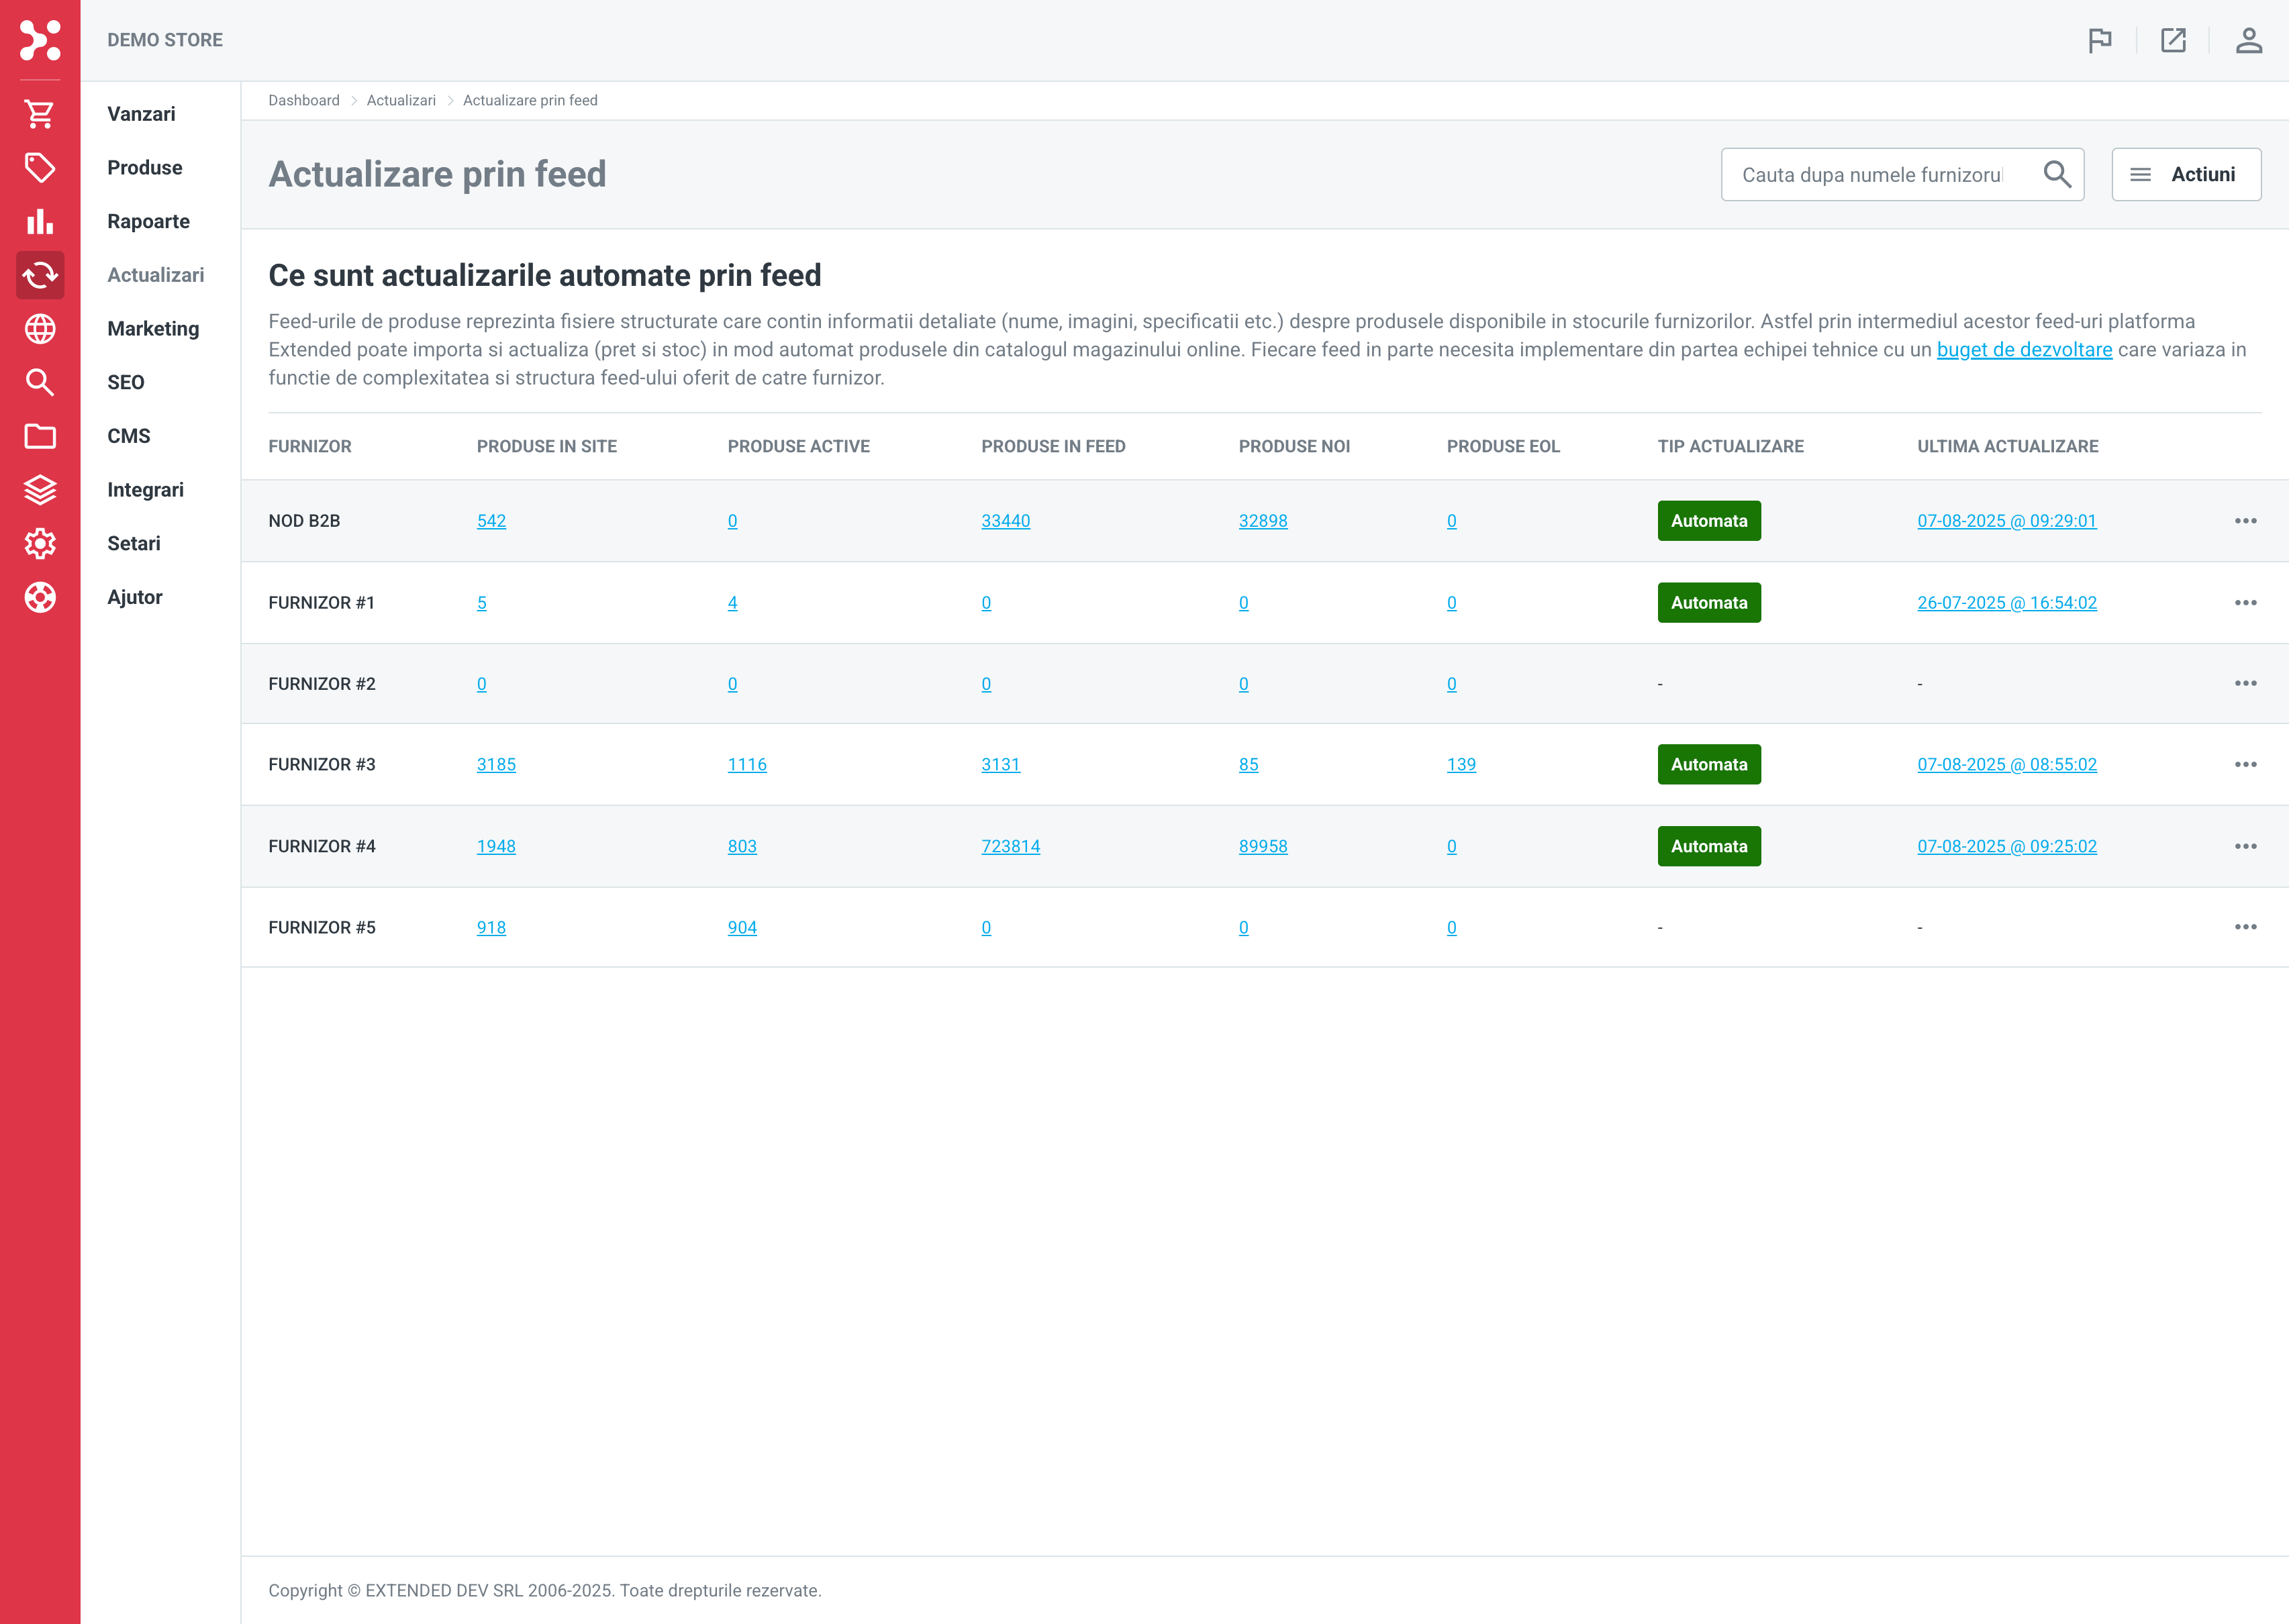Viewport: 2289px width, 1624px height.
Task: Go to SEO menu text item
Action: pyautogui.click(x=126, y=382)
